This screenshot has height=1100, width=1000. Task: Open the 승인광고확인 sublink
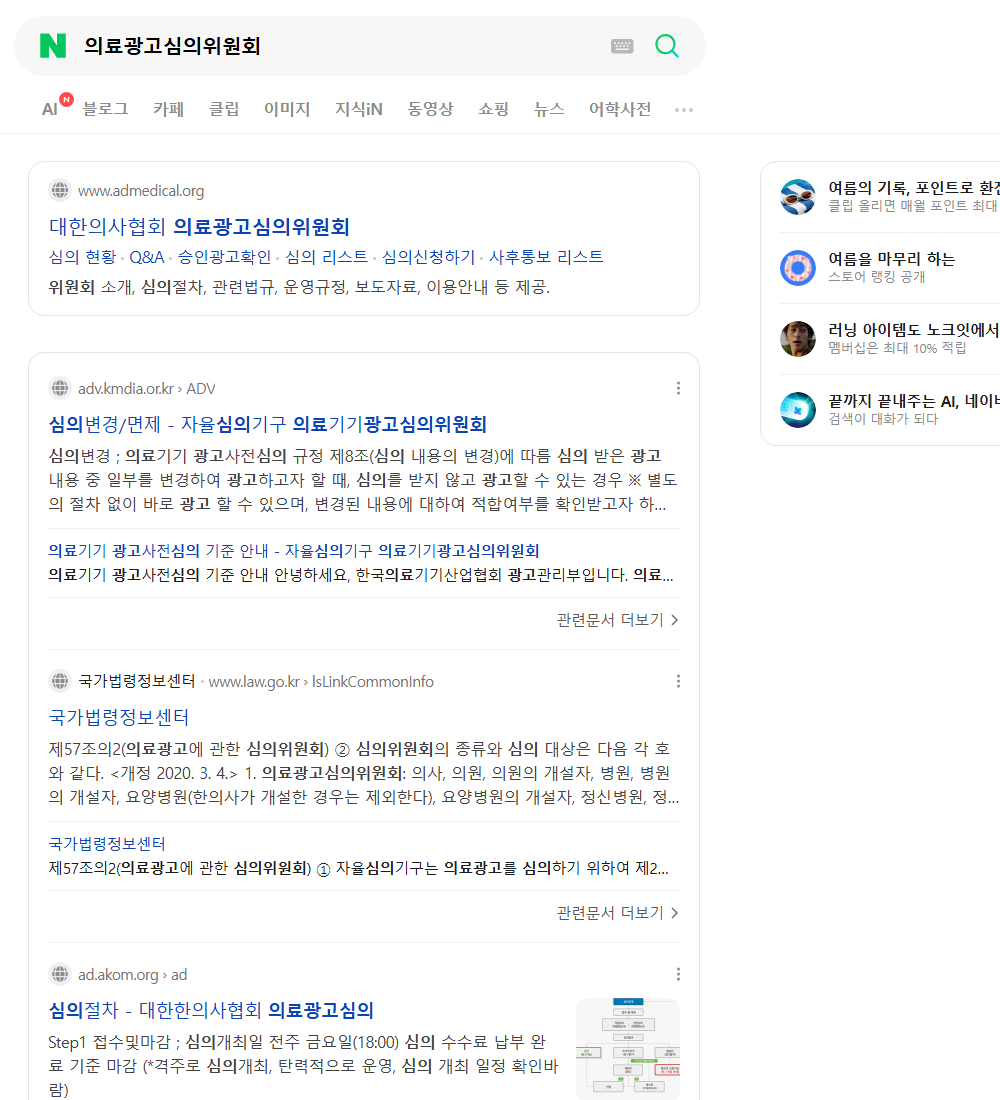click(x=224, y=257)
